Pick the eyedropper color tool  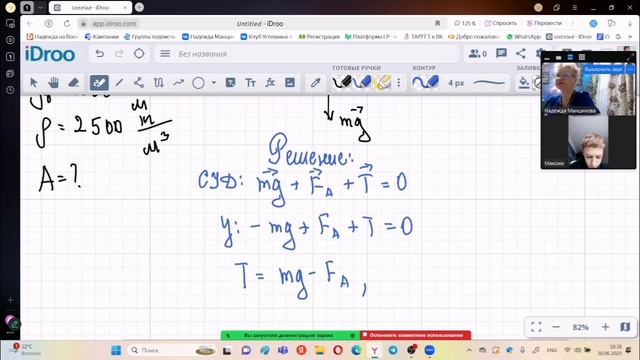[315, 83]
